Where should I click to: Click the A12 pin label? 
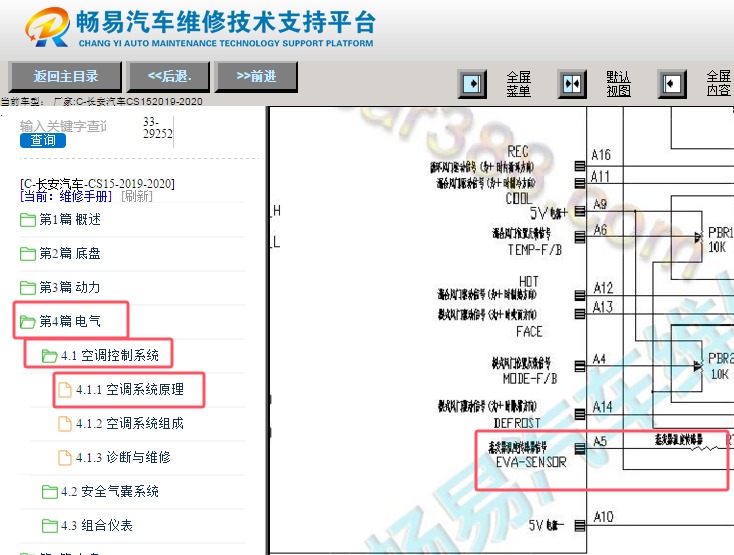[x=603, y=288]
